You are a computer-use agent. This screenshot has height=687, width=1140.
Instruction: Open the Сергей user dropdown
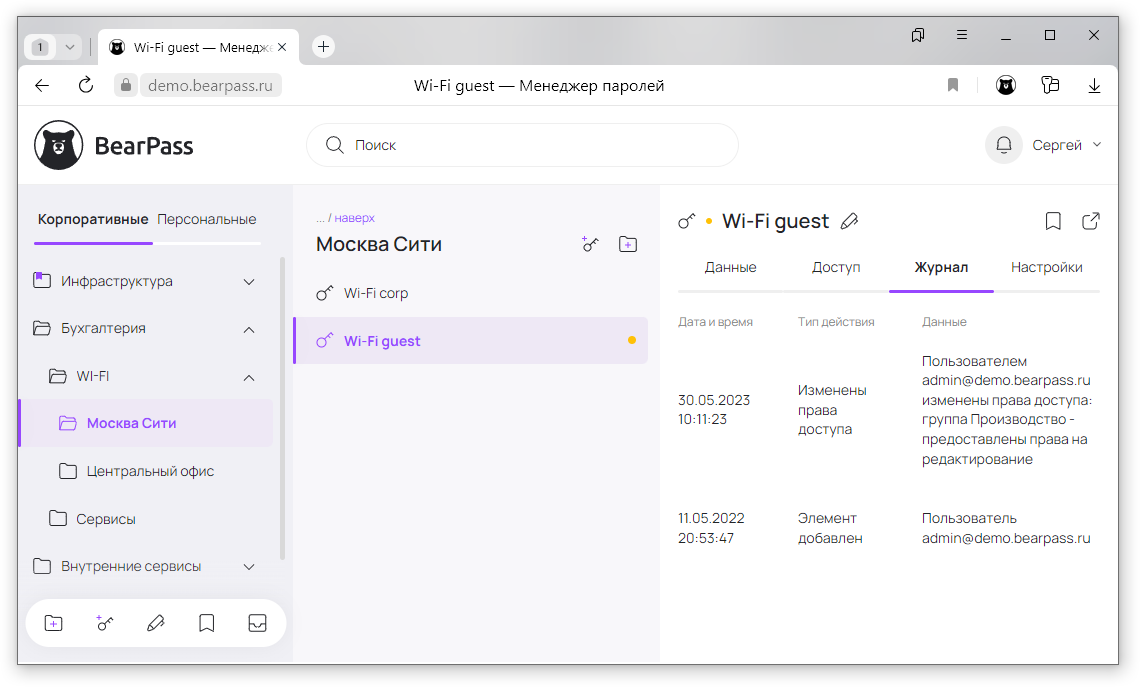click(1066, 145)
